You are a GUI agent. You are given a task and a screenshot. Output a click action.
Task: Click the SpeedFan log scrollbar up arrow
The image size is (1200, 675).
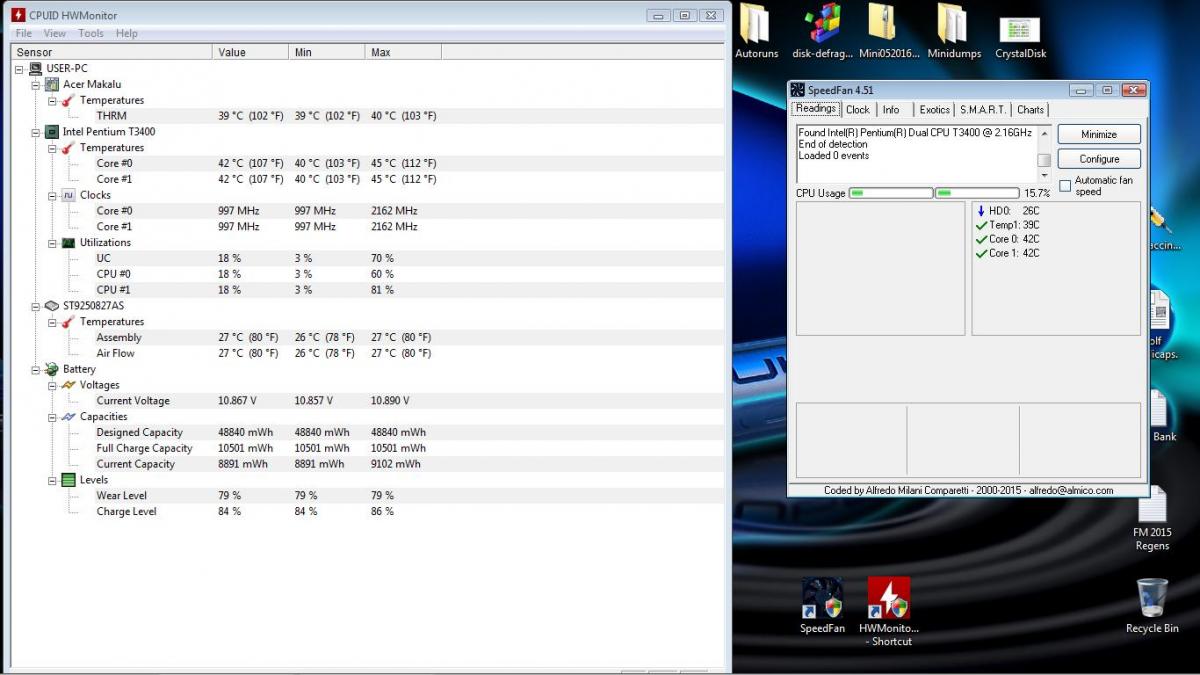click(x=1044, y=133)
